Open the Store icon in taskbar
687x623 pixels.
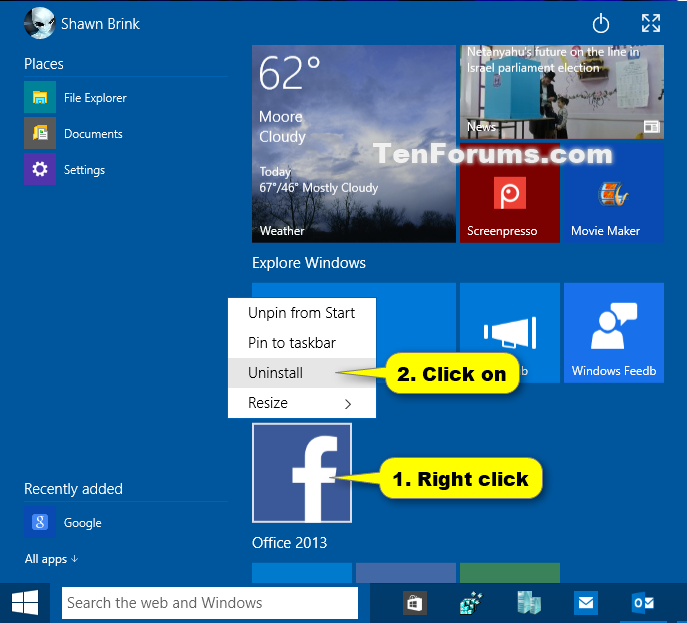click(414, 603)
